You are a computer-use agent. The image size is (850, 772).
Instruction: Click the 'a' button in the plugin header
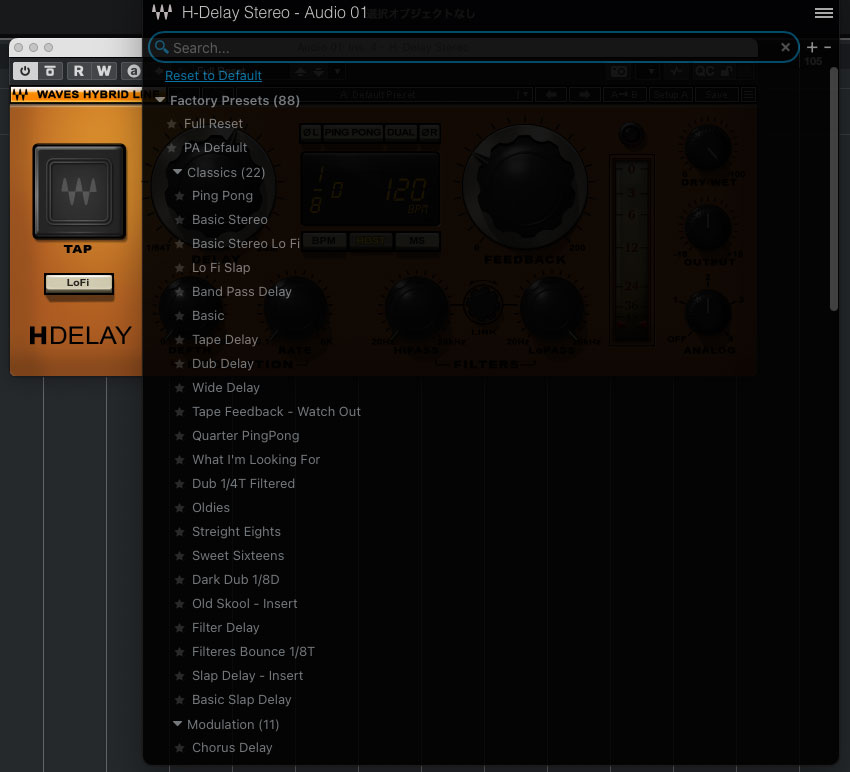[133, 71]
